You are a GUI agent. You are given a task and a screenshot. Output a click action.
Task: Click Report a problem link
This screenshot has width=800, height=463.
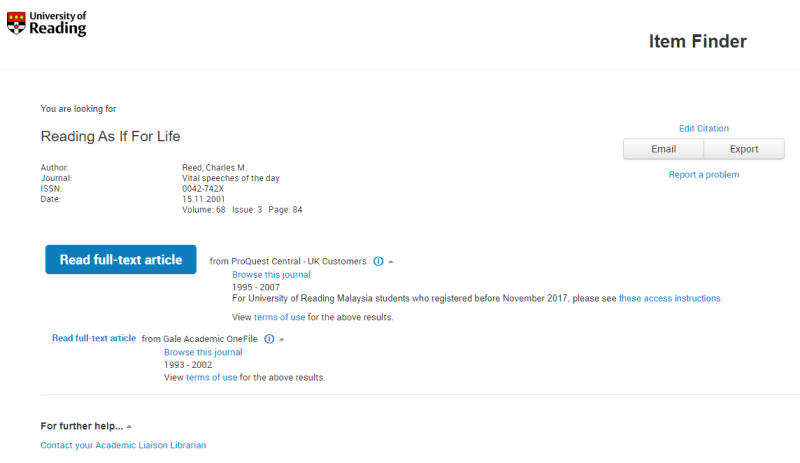tap(704, 175)
